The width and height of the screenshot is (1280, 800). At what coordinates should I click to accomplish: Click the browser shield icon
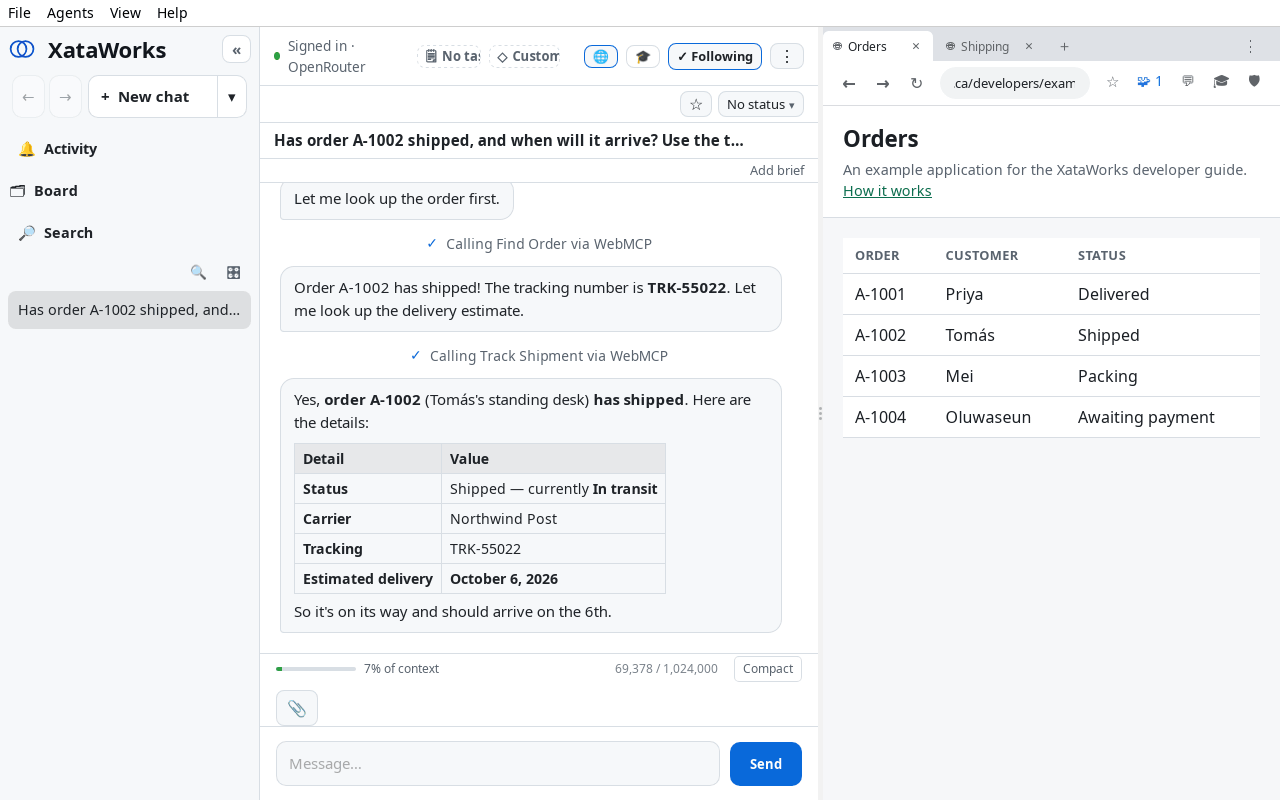coord(1254,82)
